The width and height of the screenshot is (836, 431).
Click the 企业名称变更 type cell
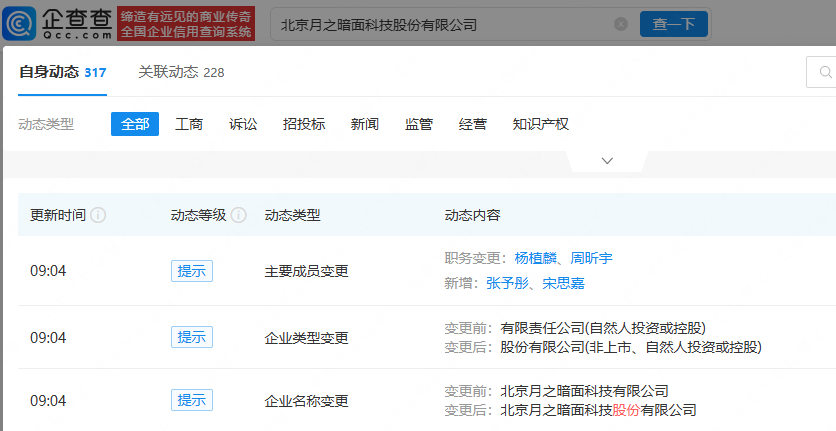point(307,401)
